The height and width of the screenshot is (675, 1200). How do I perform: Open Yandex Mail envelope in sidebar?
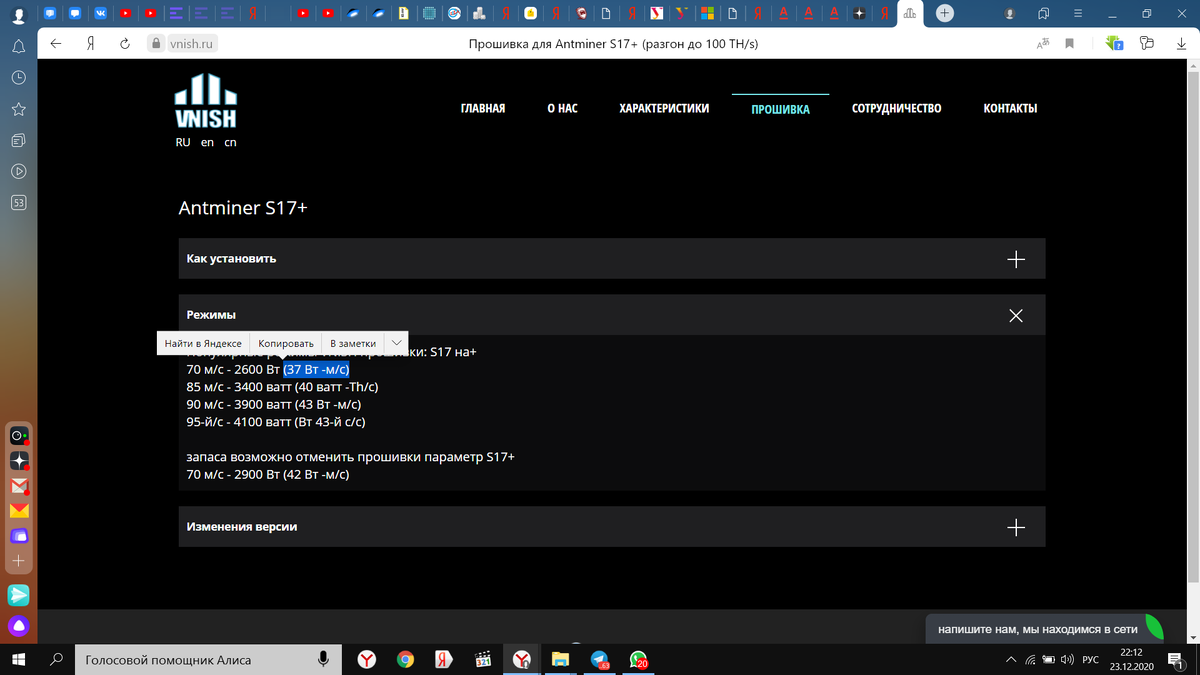click(x=19, y=511)
